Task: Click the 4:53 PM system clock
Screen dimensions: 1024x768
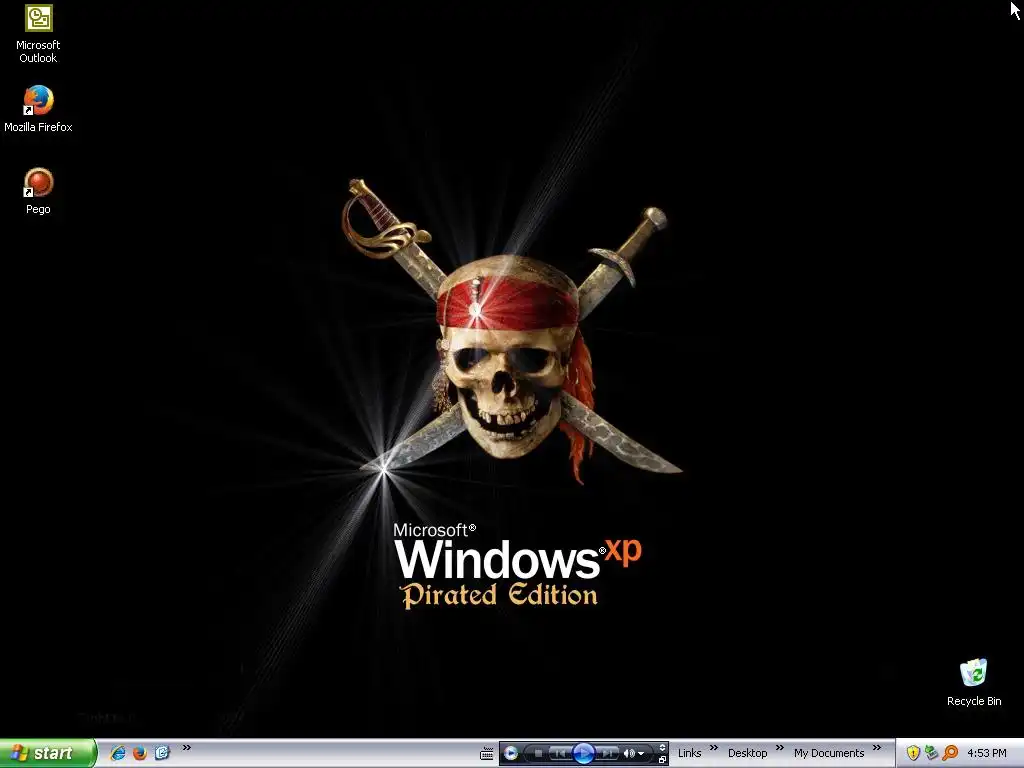Action: 987,753
